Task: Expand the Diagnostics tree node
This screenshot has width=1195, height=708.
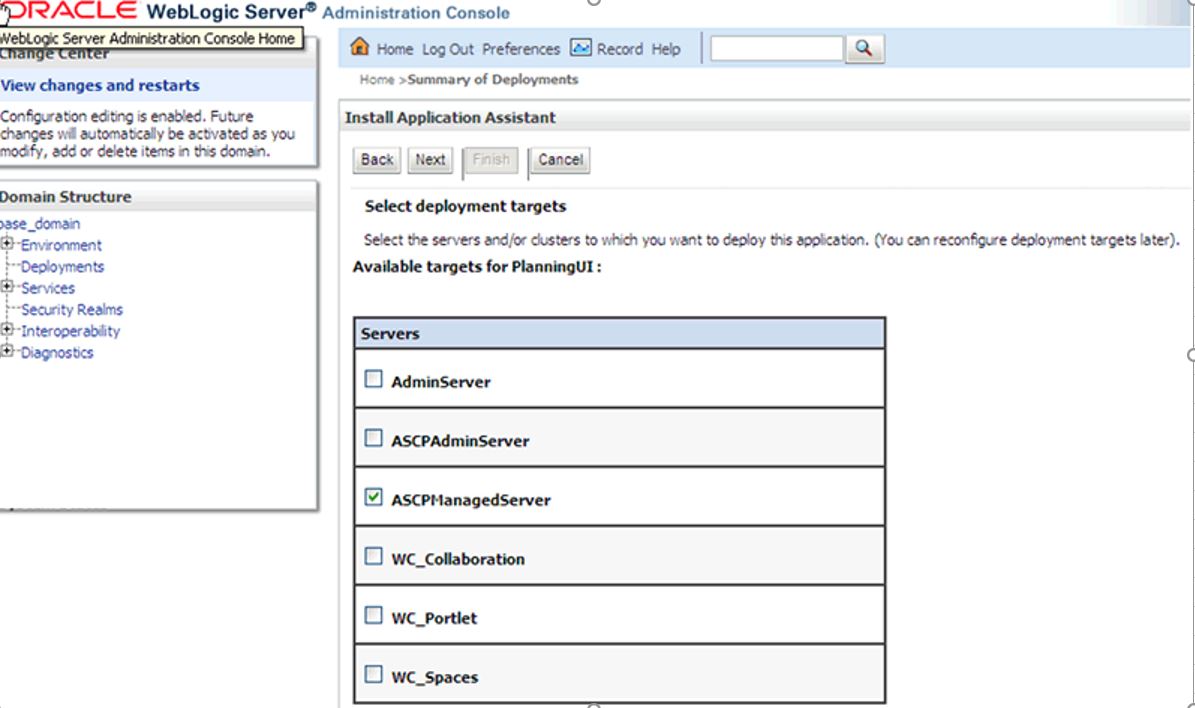Action: (7, 351)
